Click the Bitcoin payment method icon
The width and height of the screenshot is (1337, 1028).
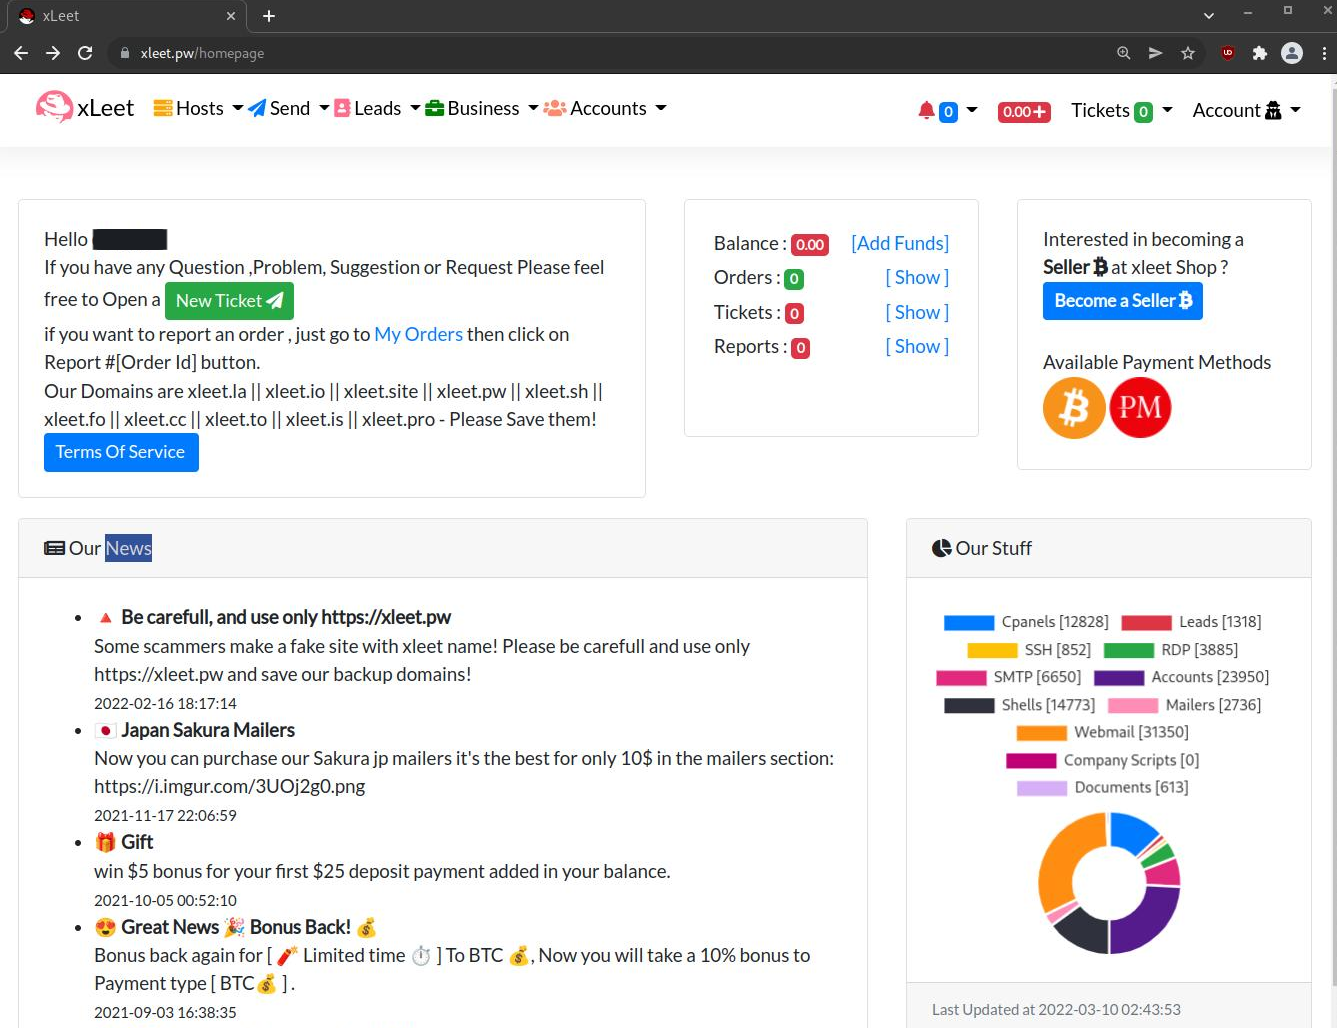[1074, 407]
